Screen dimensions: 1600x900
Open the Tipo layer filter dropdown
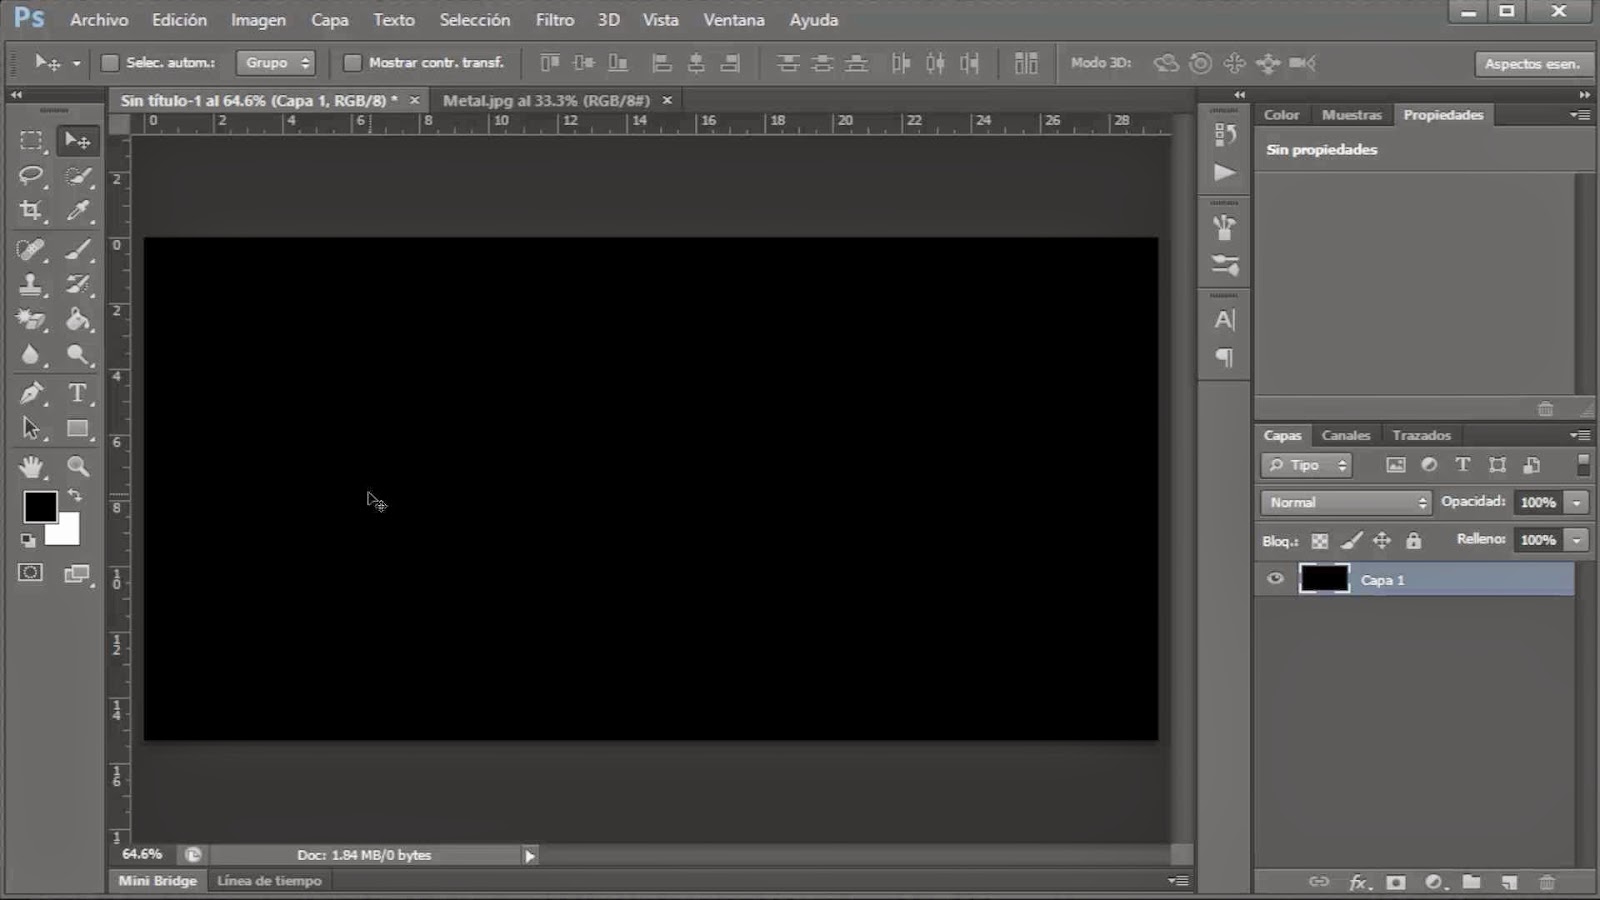point(1306,465)
